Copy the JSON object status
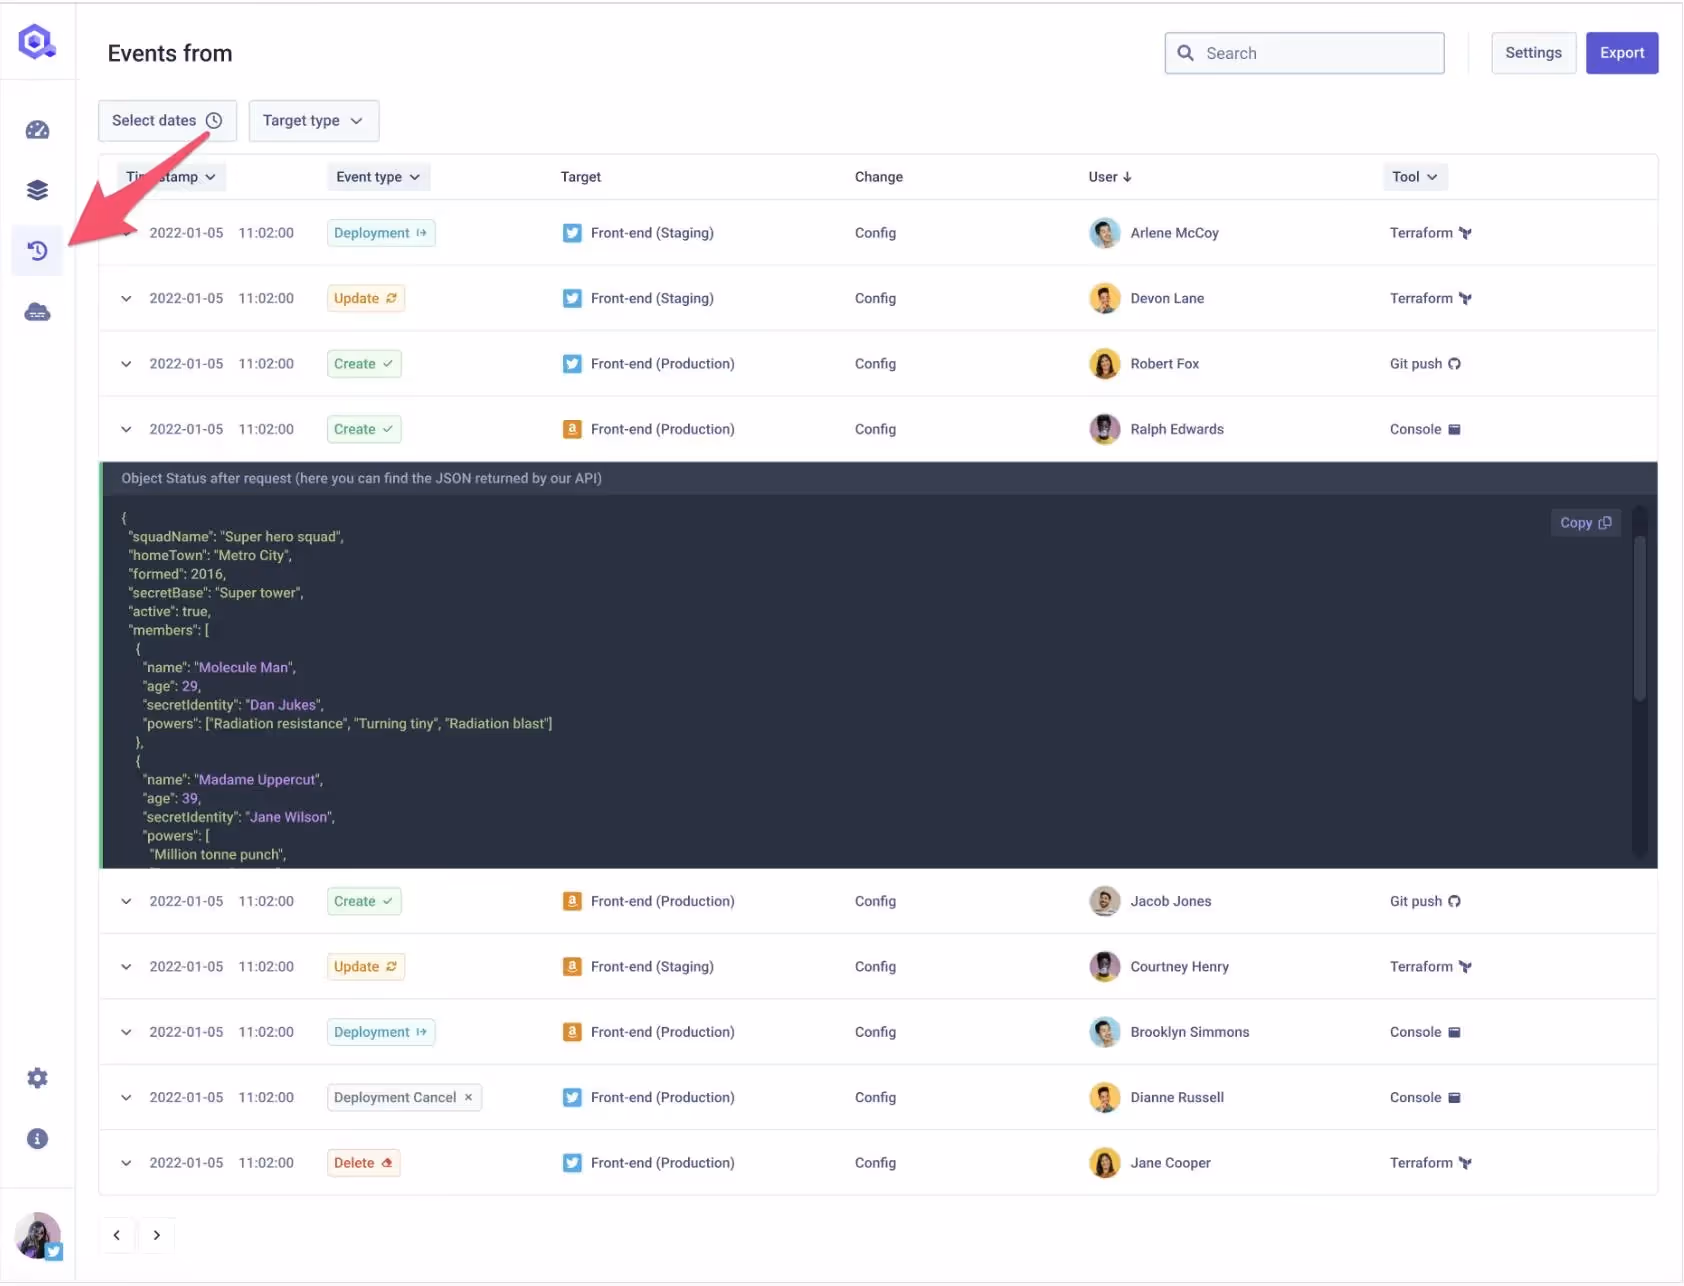 [1584, 522]
